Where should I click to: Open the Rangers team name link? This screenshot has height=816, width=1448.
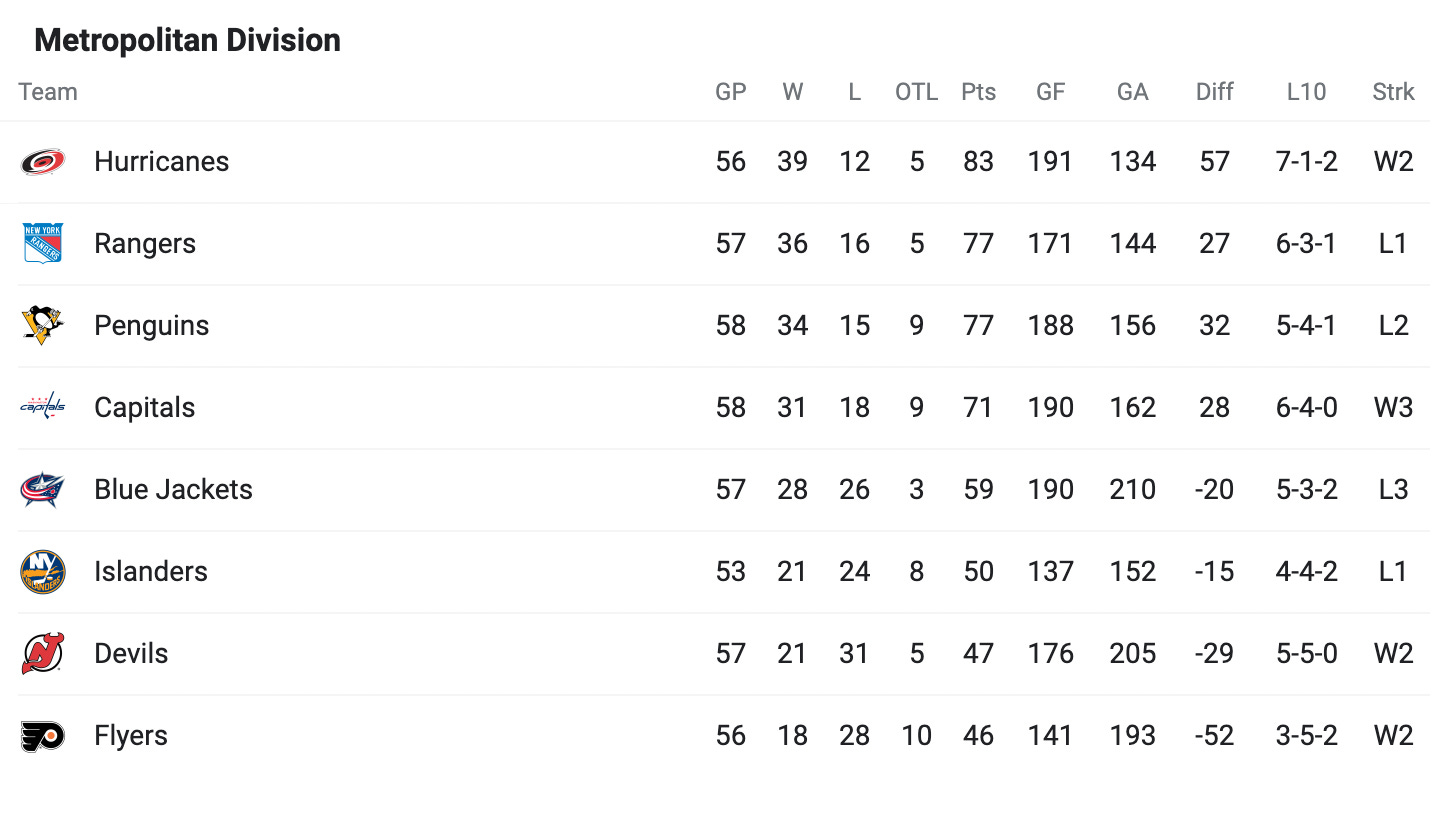tap(145, 244)
